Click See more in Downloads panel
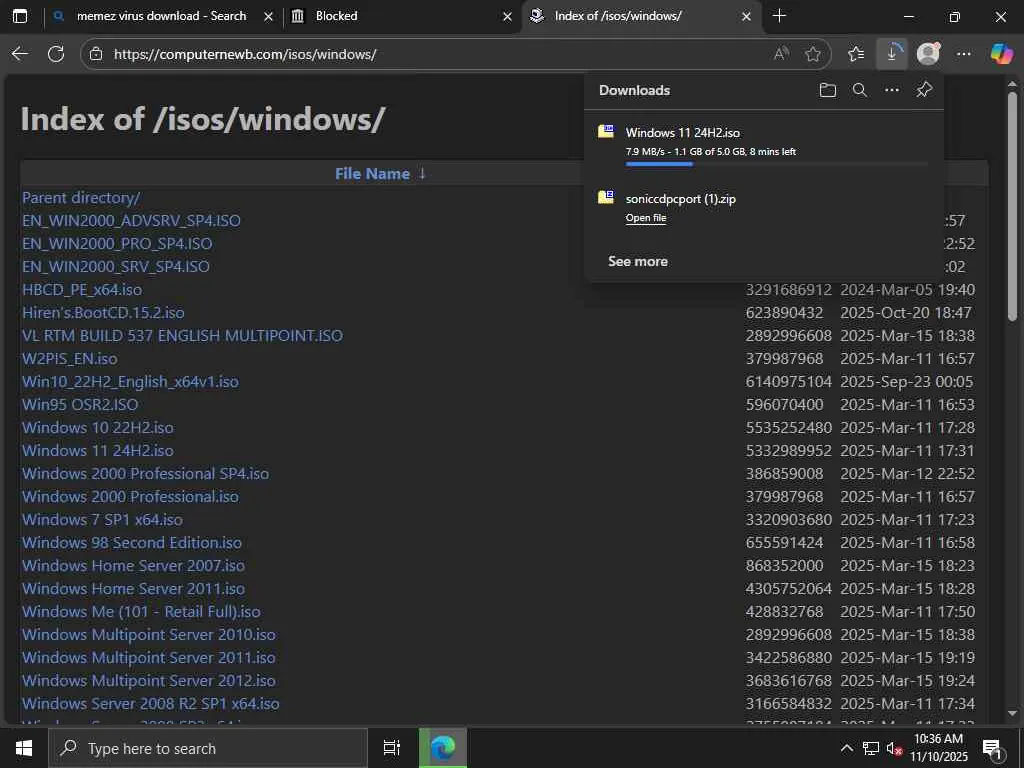This screenshot has height=768, width=1024. 638,261
